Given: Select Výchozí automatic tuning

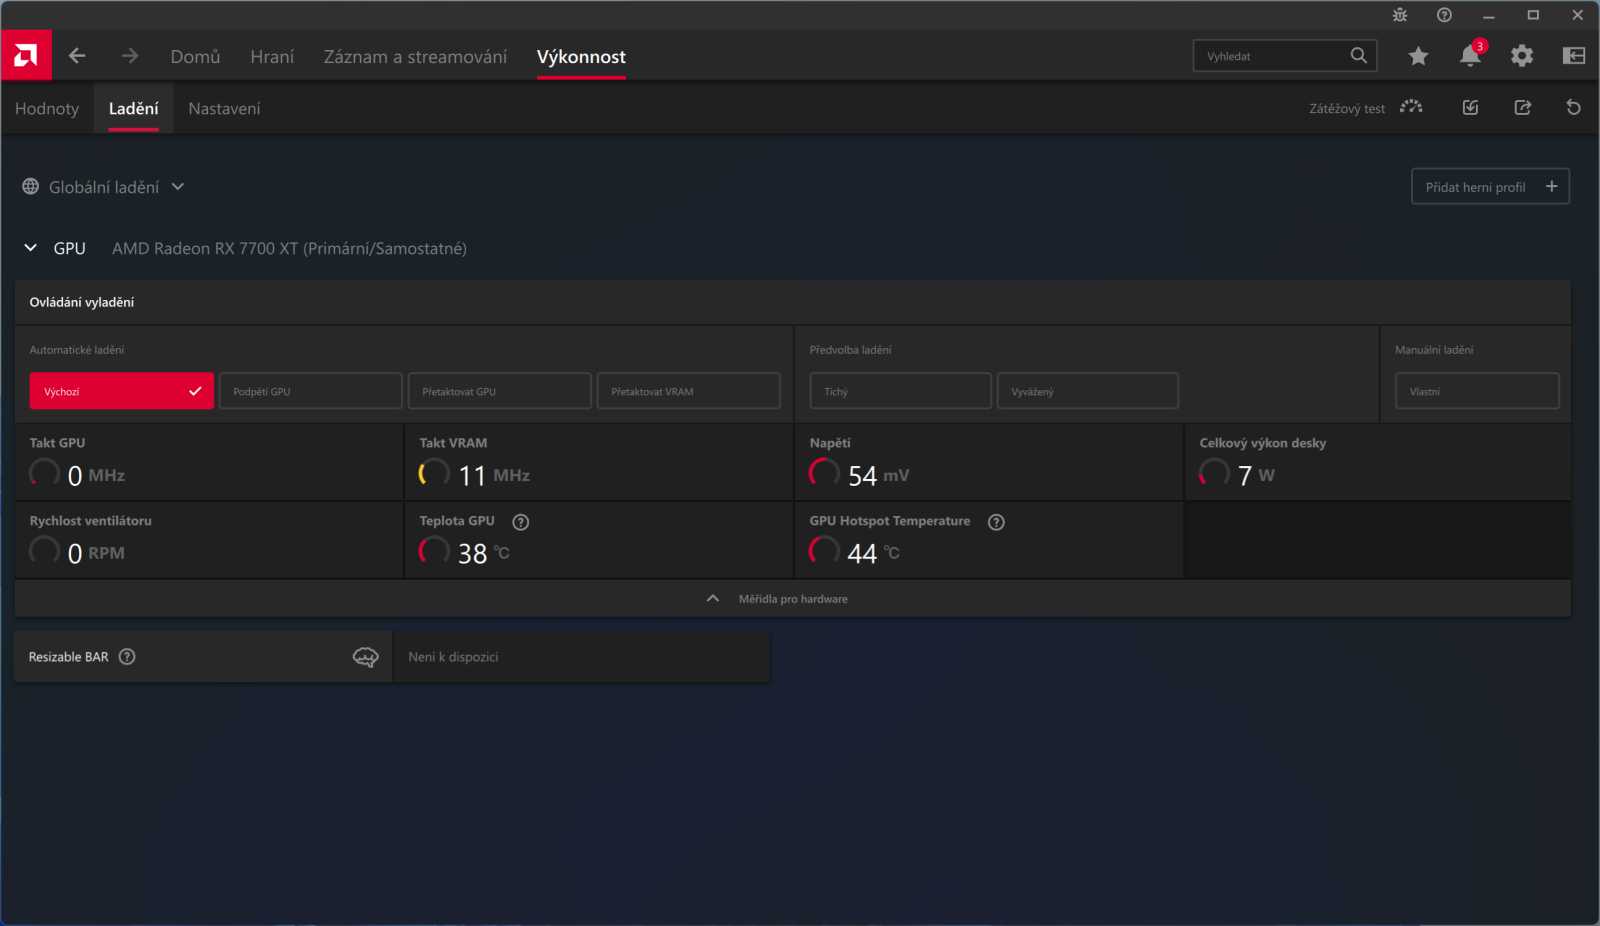Looking at the screenshot, I should [x=121, y=391].
